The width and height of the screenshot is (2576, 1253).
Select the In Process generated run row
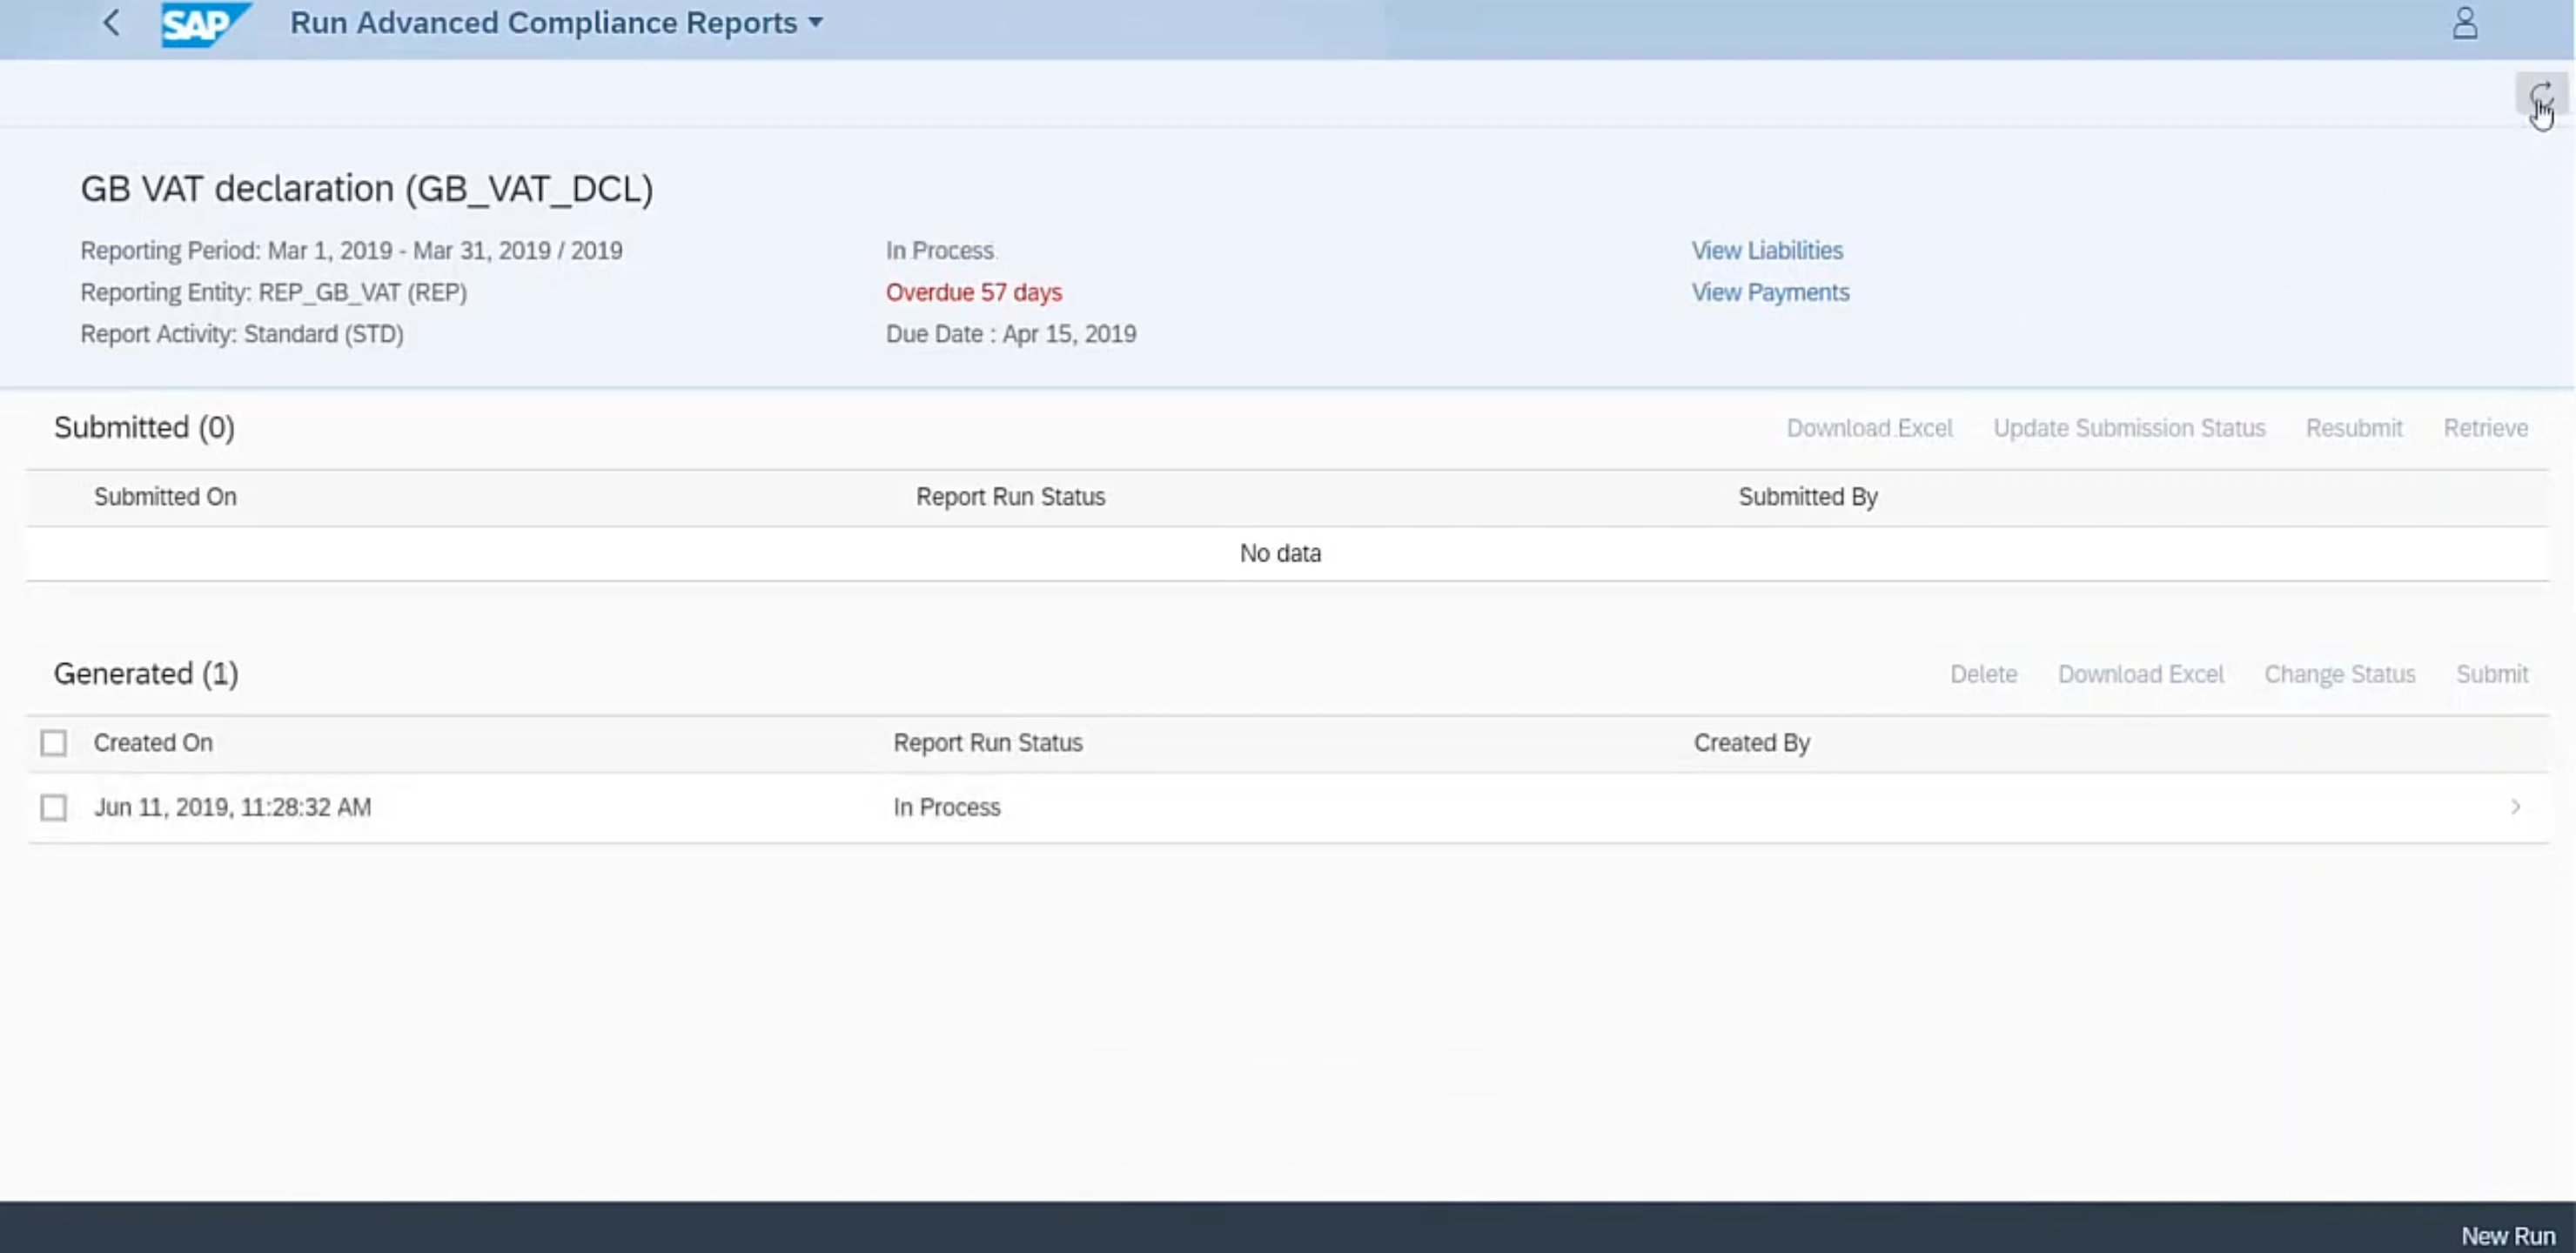coord(946,807)
